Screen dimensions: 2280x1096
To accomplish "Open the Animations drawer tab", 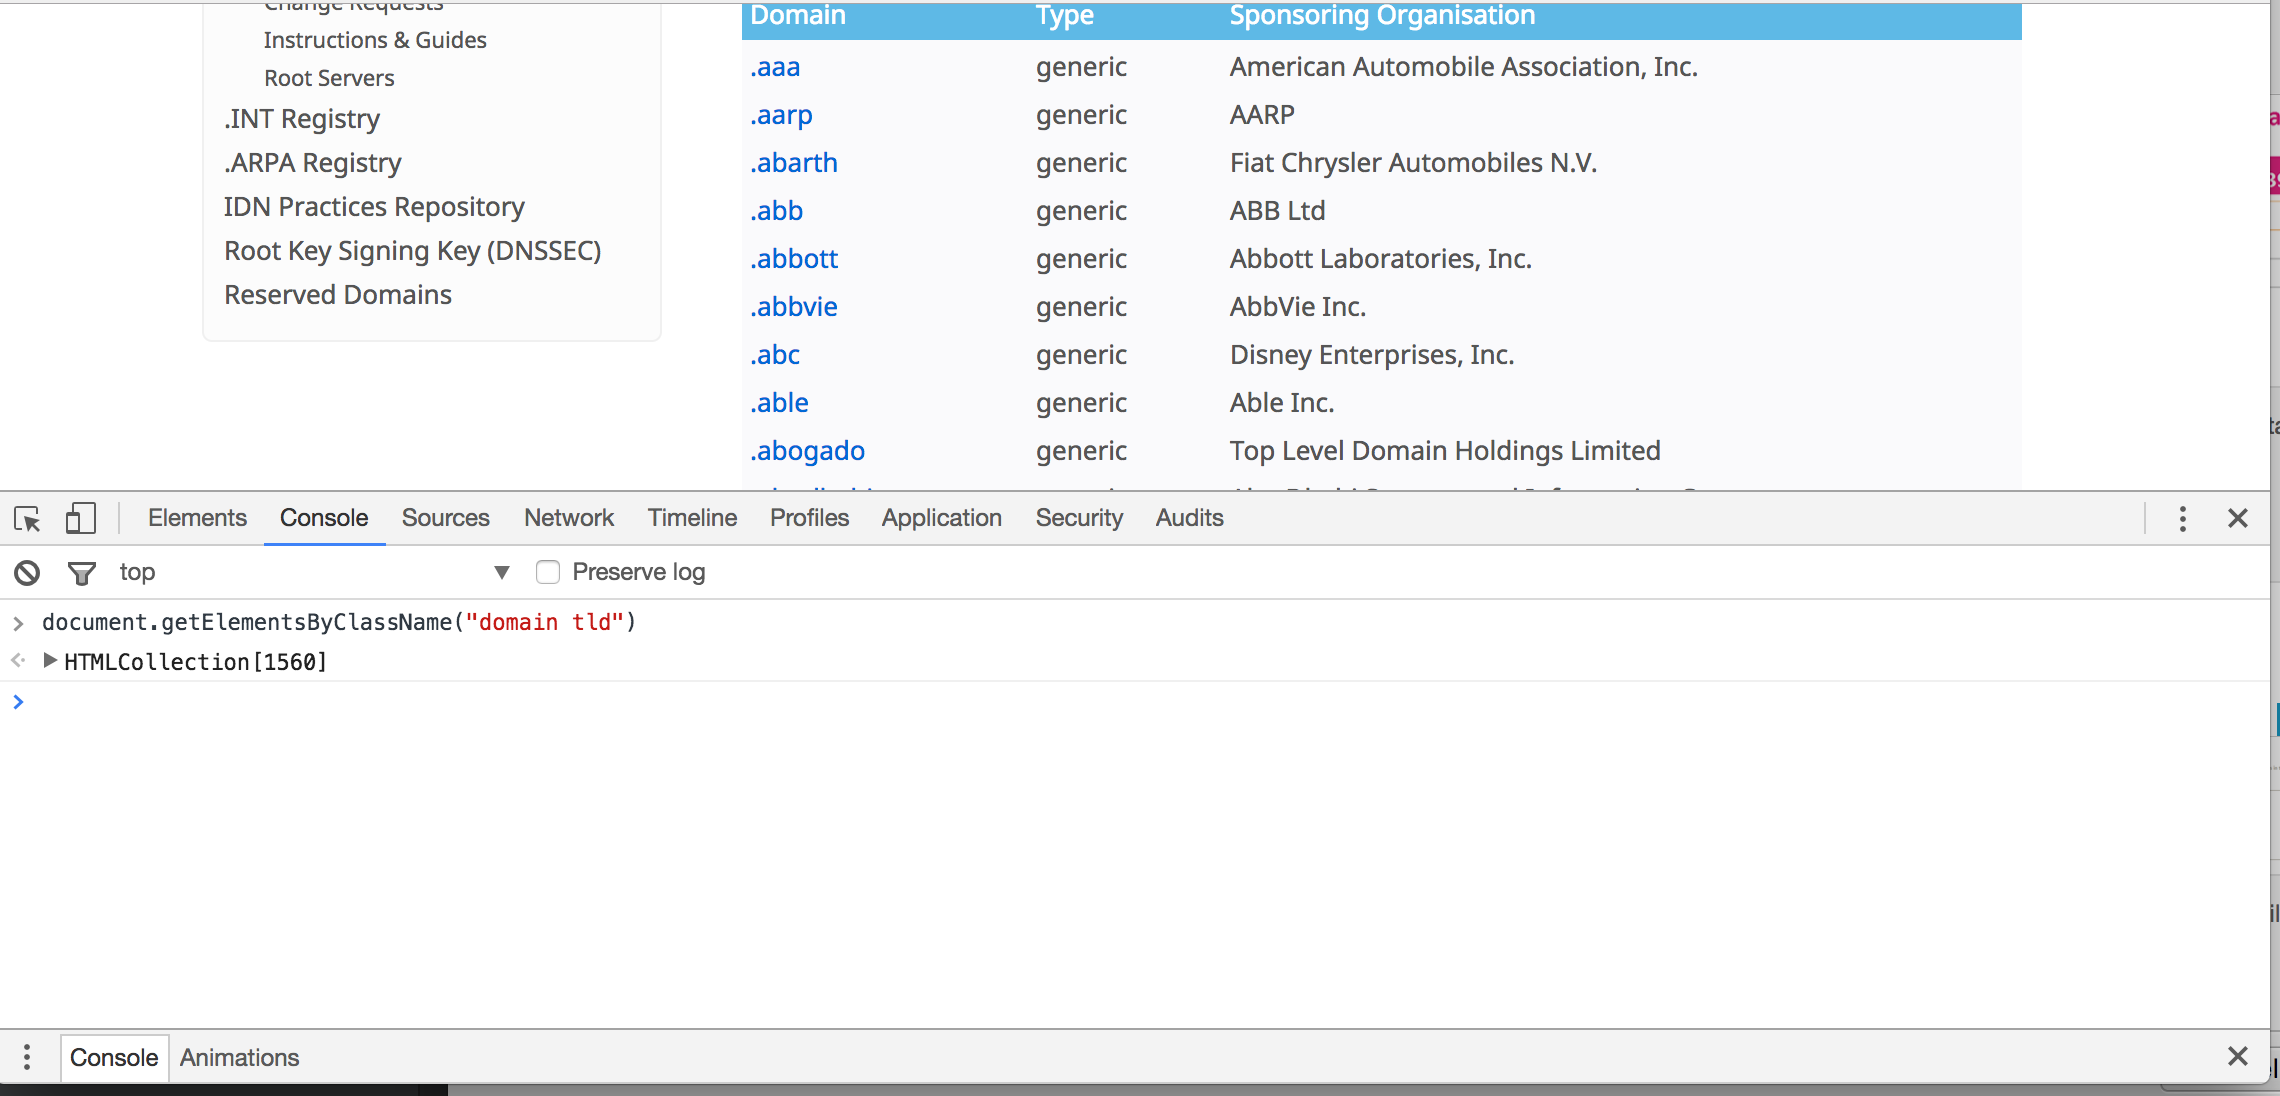I will (239, 1057).
